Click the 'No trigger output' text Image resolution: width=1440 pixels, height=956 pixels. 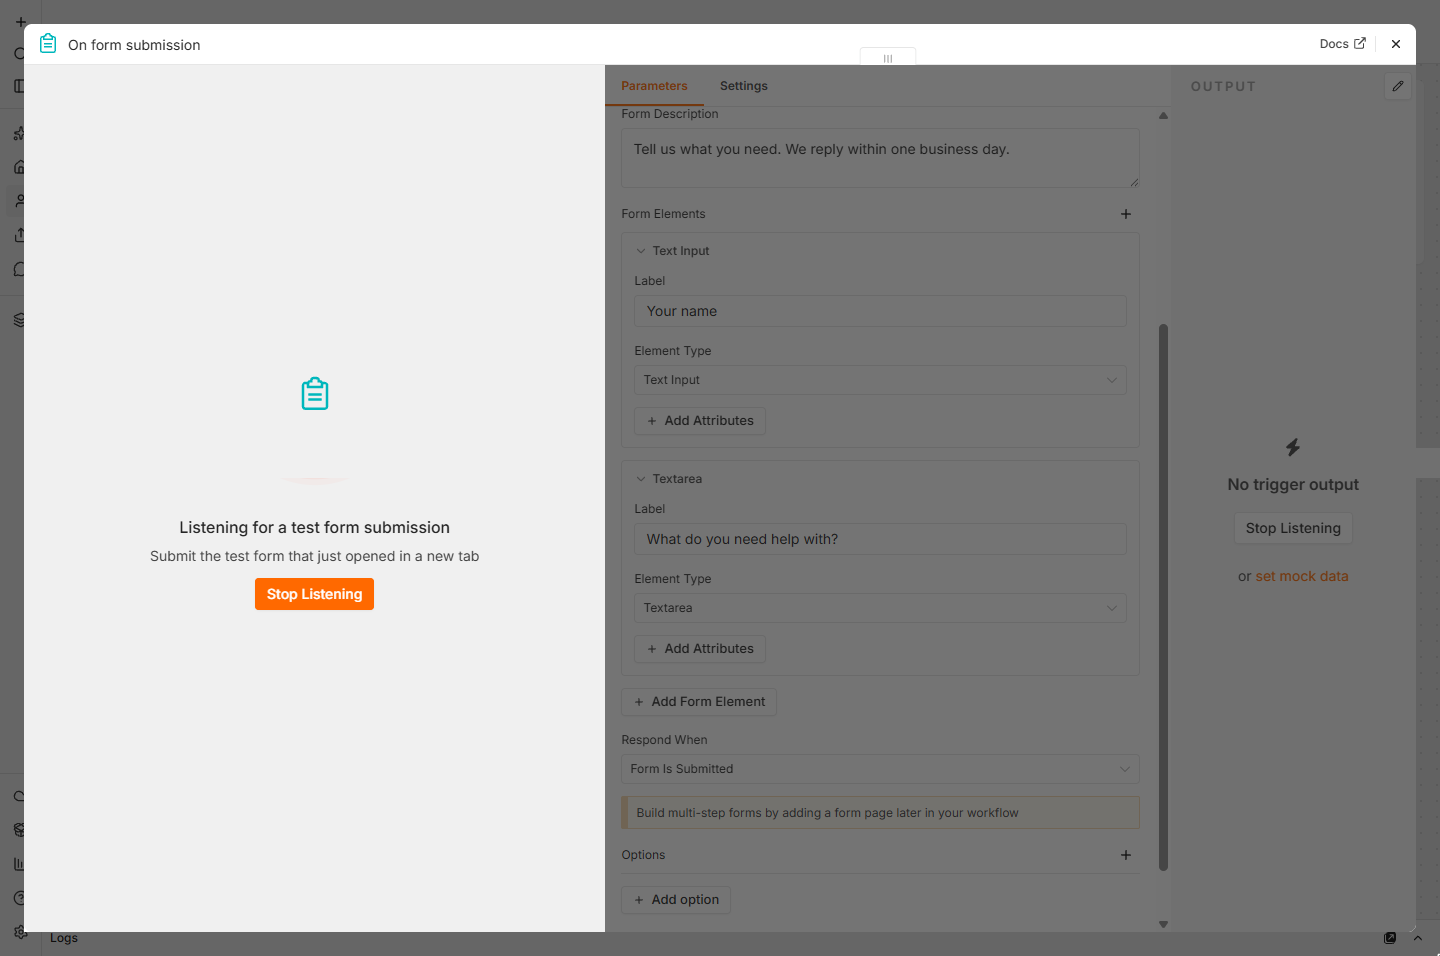coord(1293,484)
